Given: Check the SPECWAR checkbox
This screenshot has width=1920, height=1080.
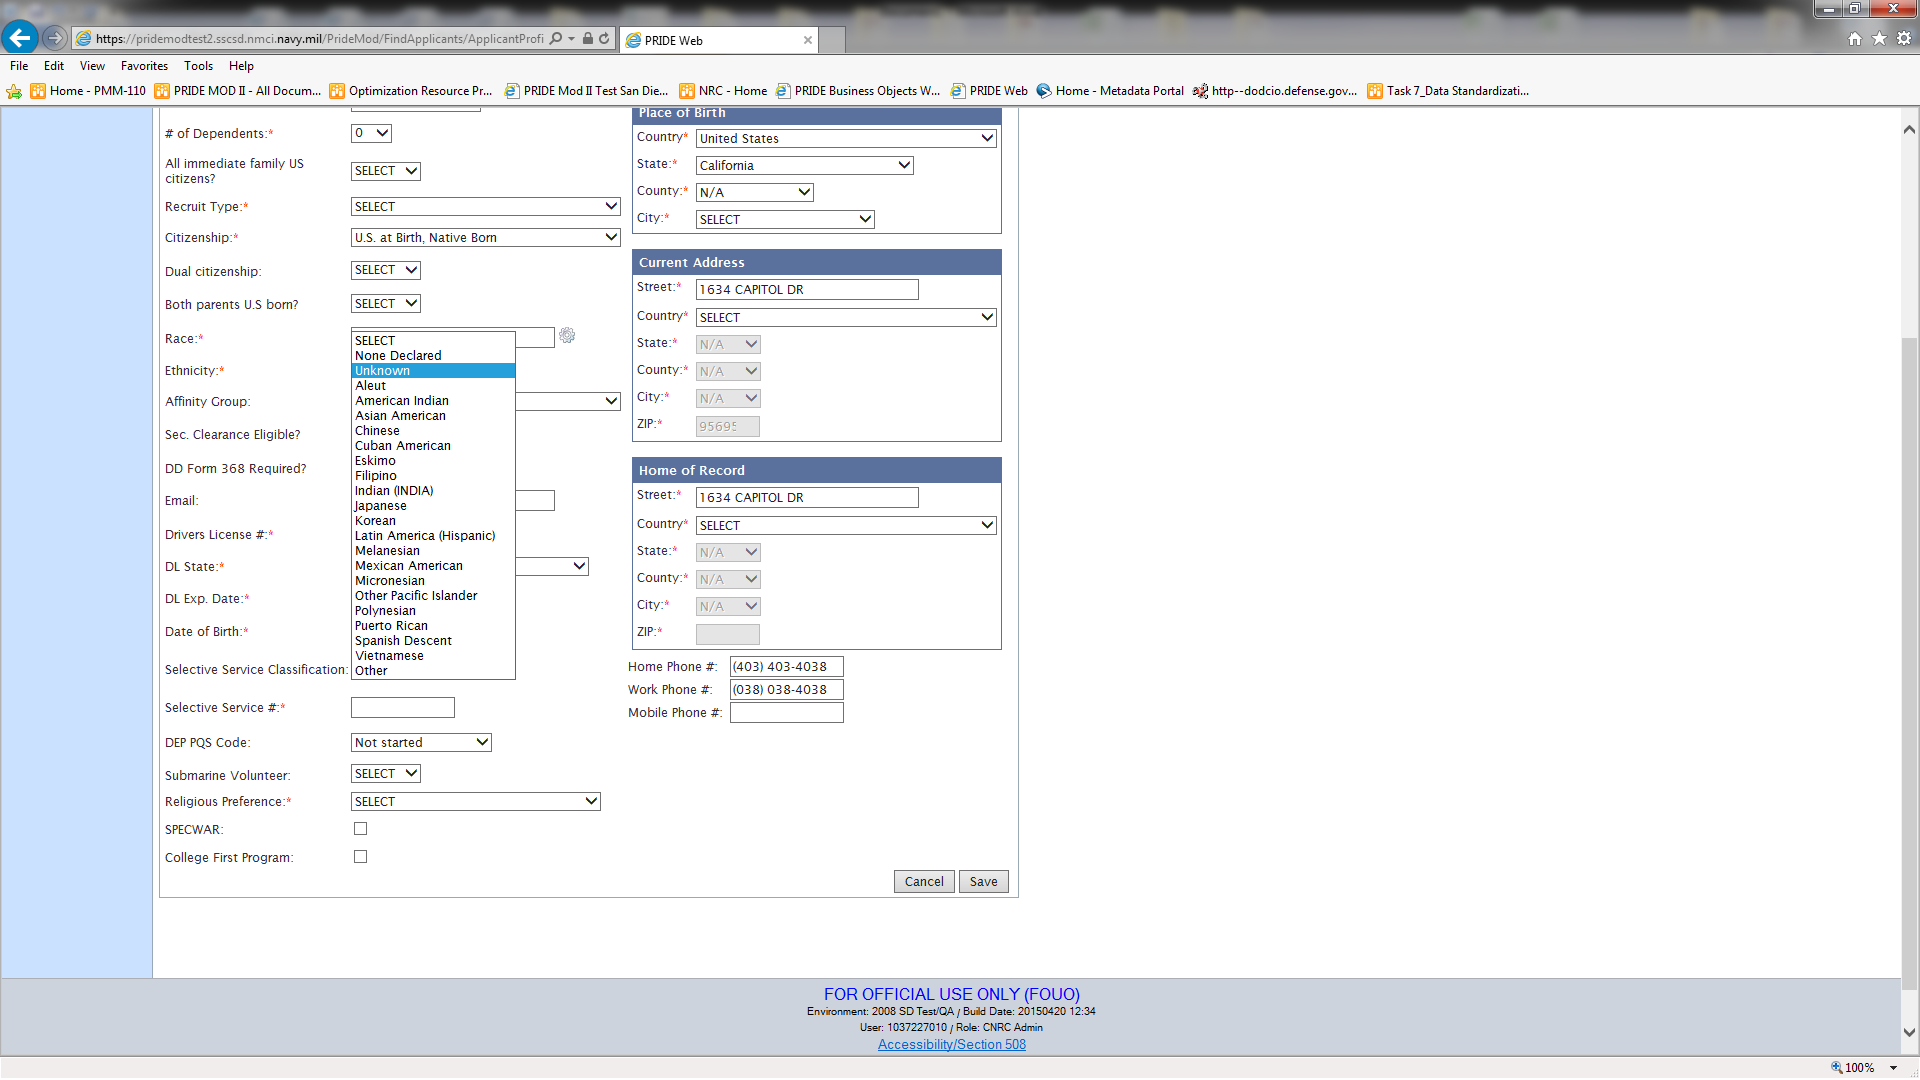Looking at the screenshot, I should tap(360, 829).
